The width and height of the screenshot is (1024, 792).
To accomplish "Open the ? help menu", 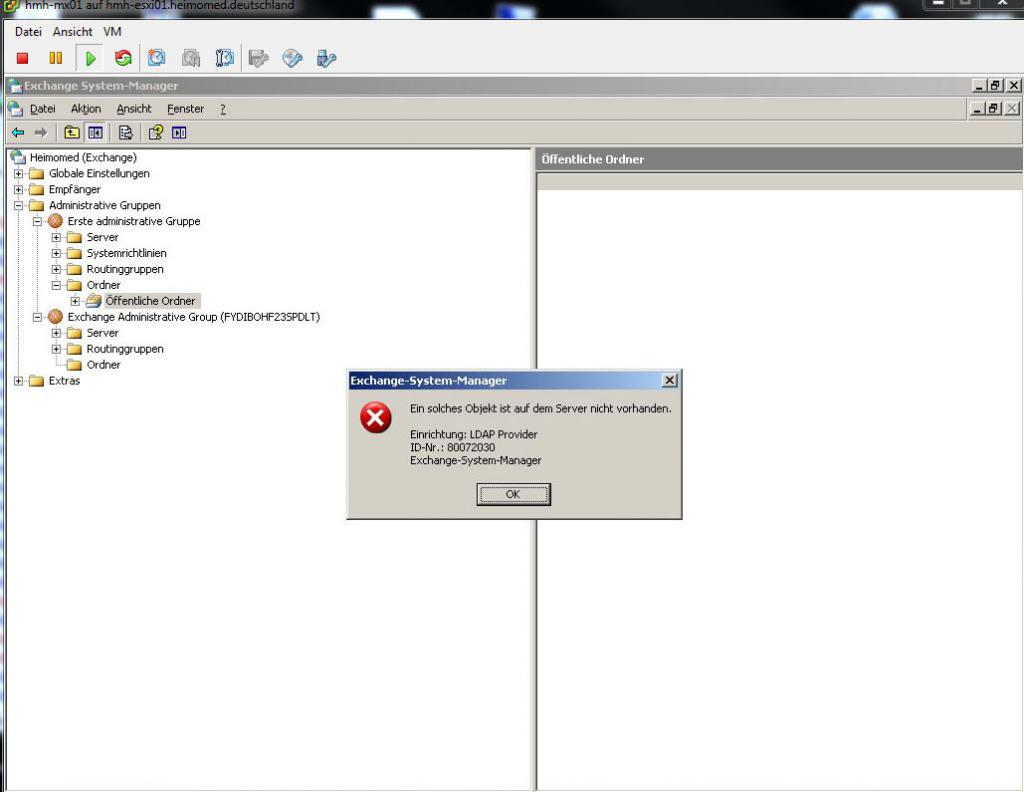I will point(223,109).
